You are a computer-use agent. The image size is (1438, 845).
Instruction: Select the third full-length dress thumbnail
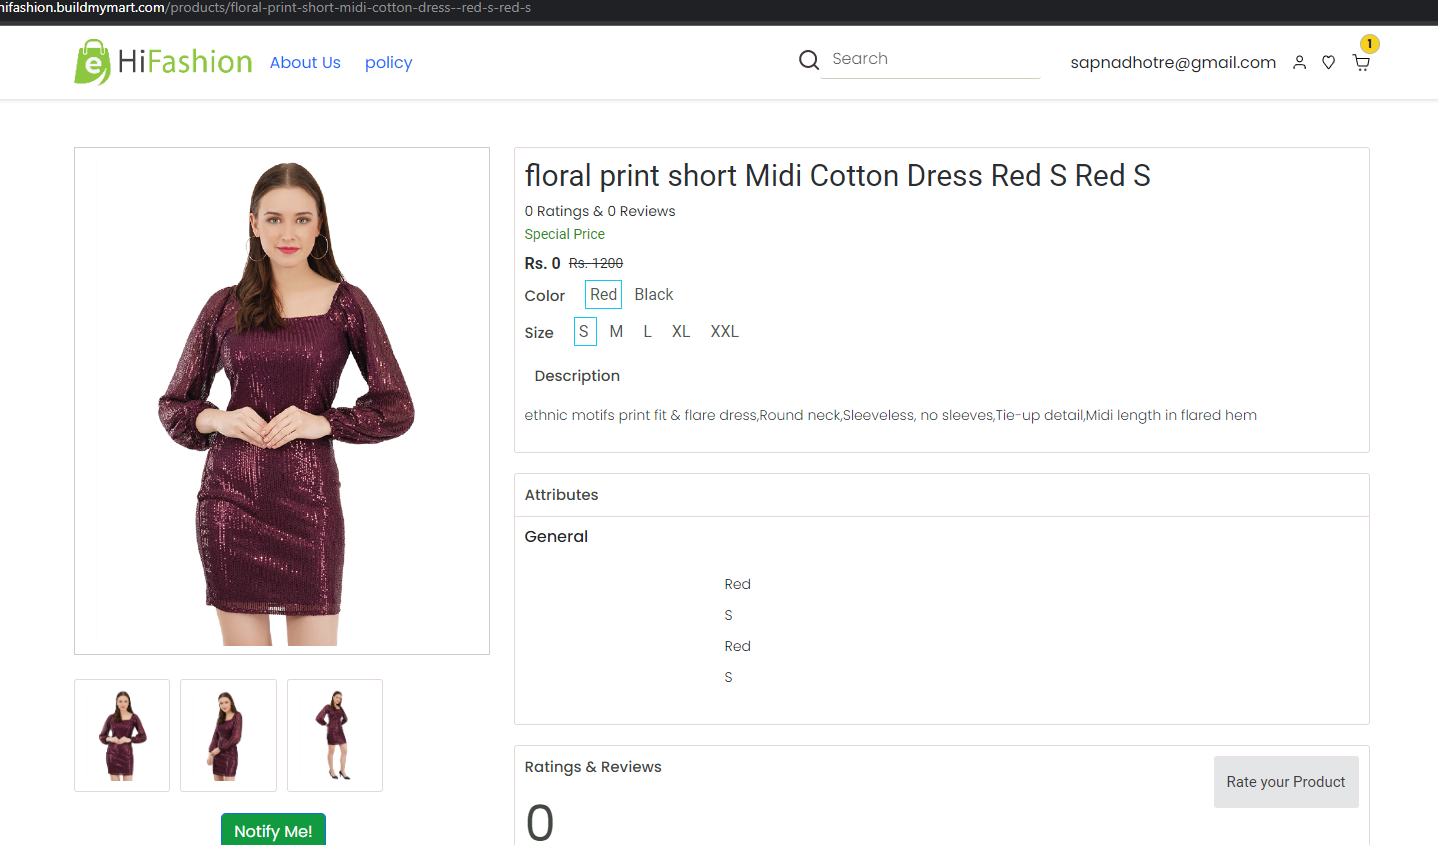point(335,735)
